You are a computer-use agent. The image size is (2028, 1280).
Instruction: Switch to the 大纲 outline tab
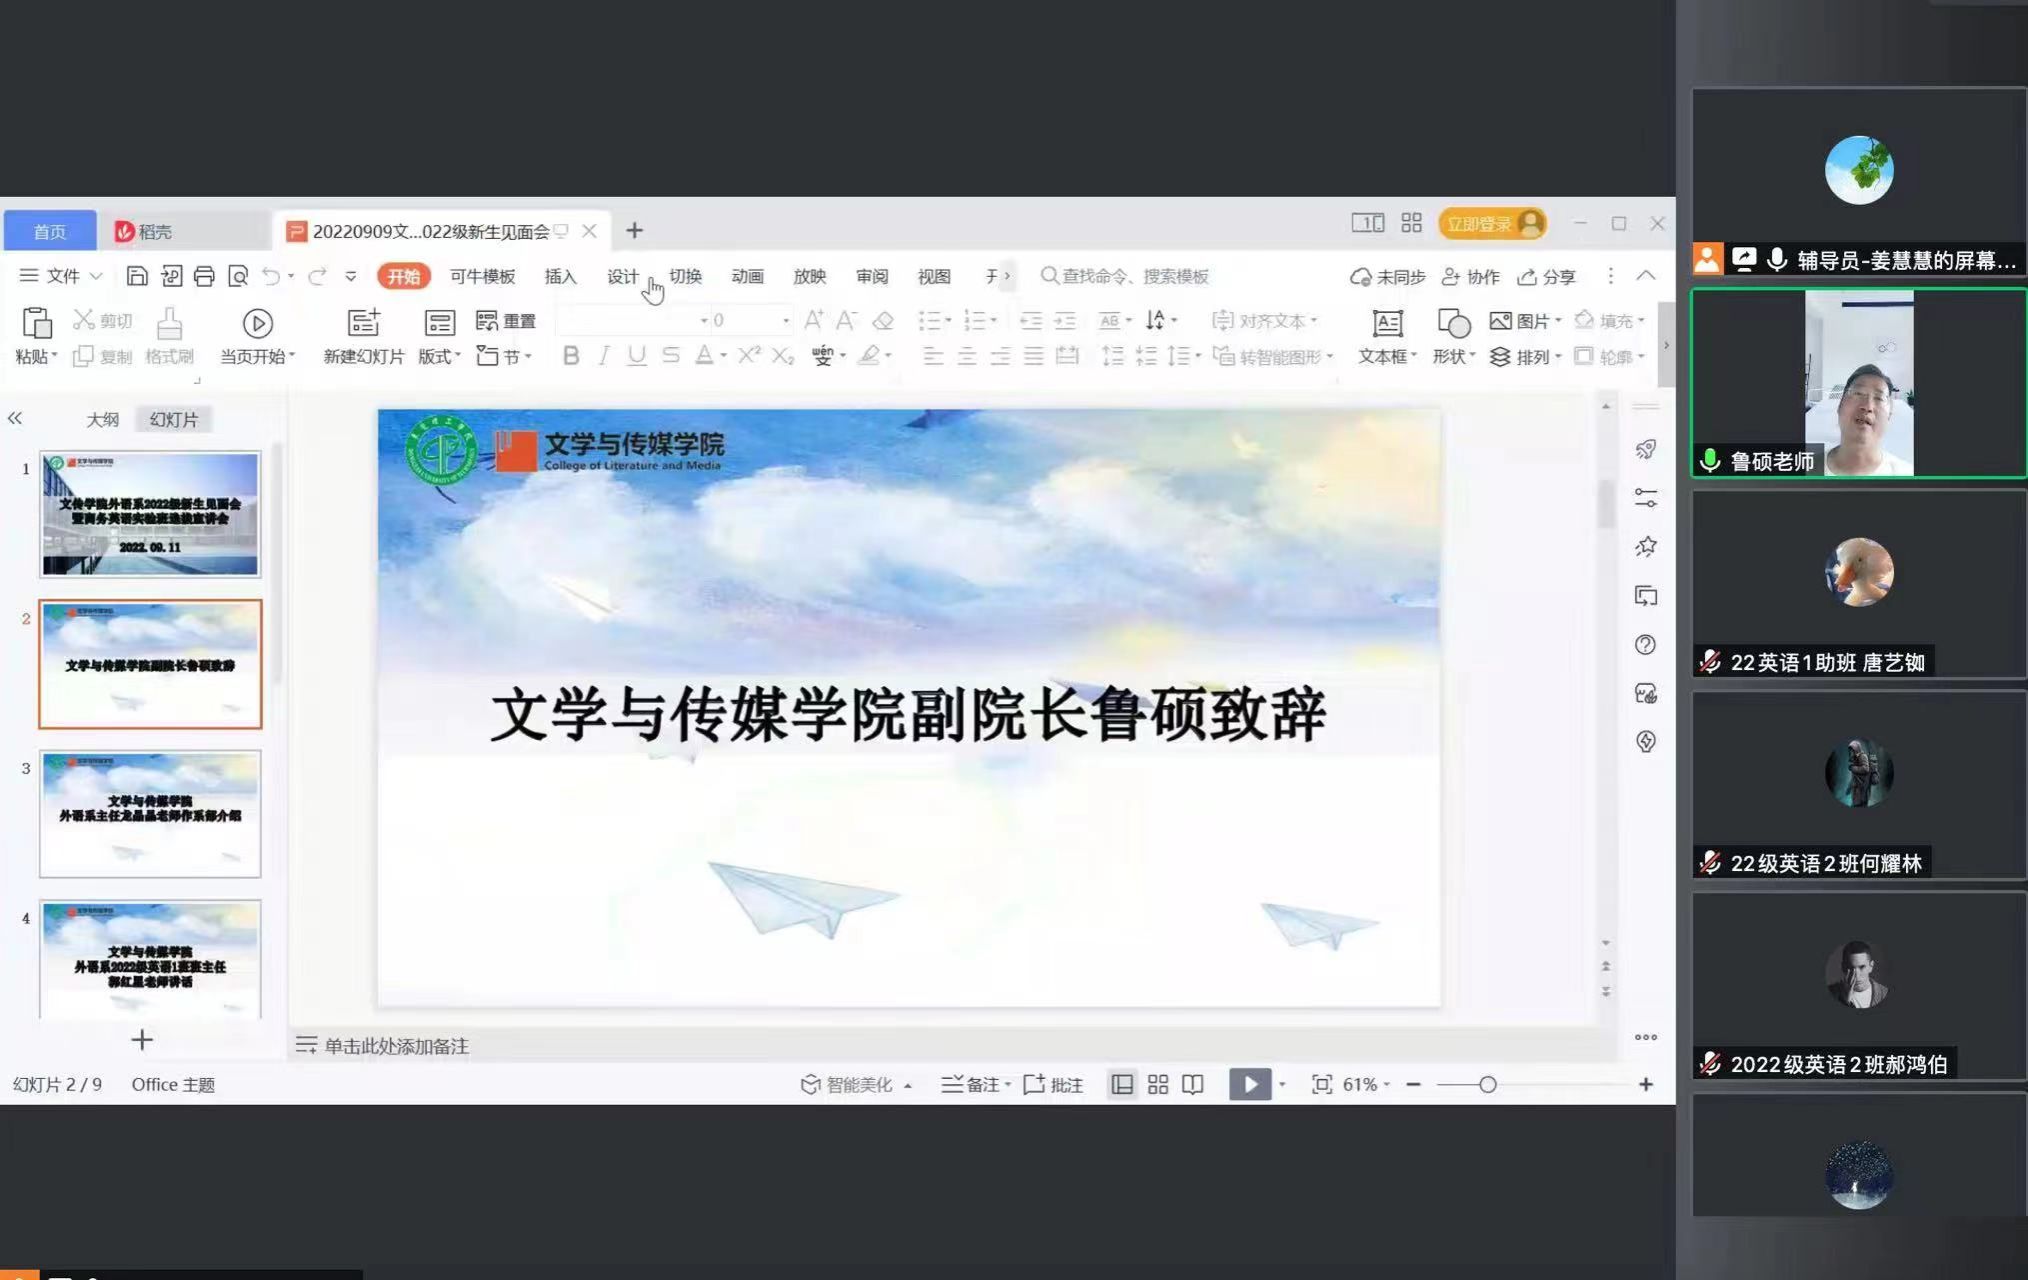[x=102, y=420]
